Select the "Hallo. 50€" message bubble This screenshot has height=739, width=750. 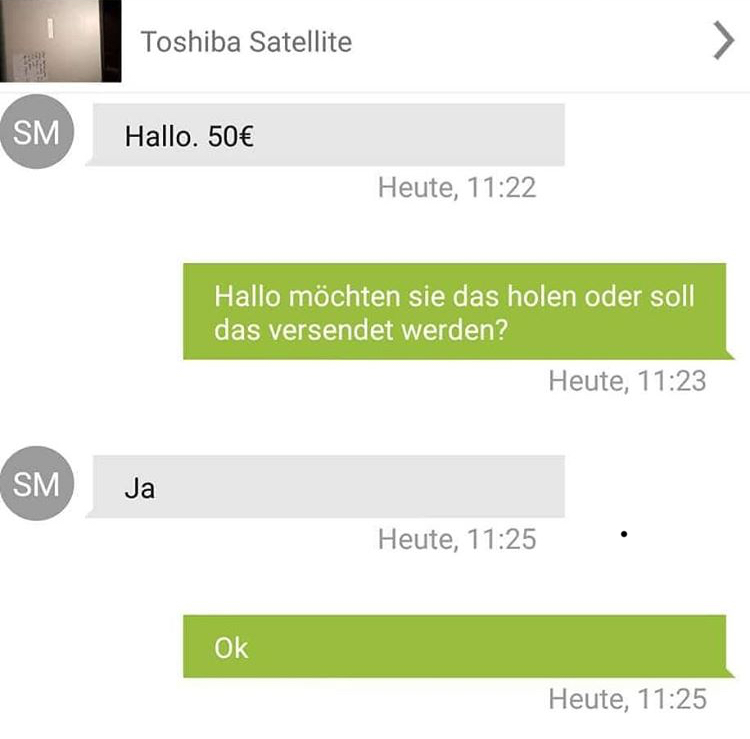[328, 135]
